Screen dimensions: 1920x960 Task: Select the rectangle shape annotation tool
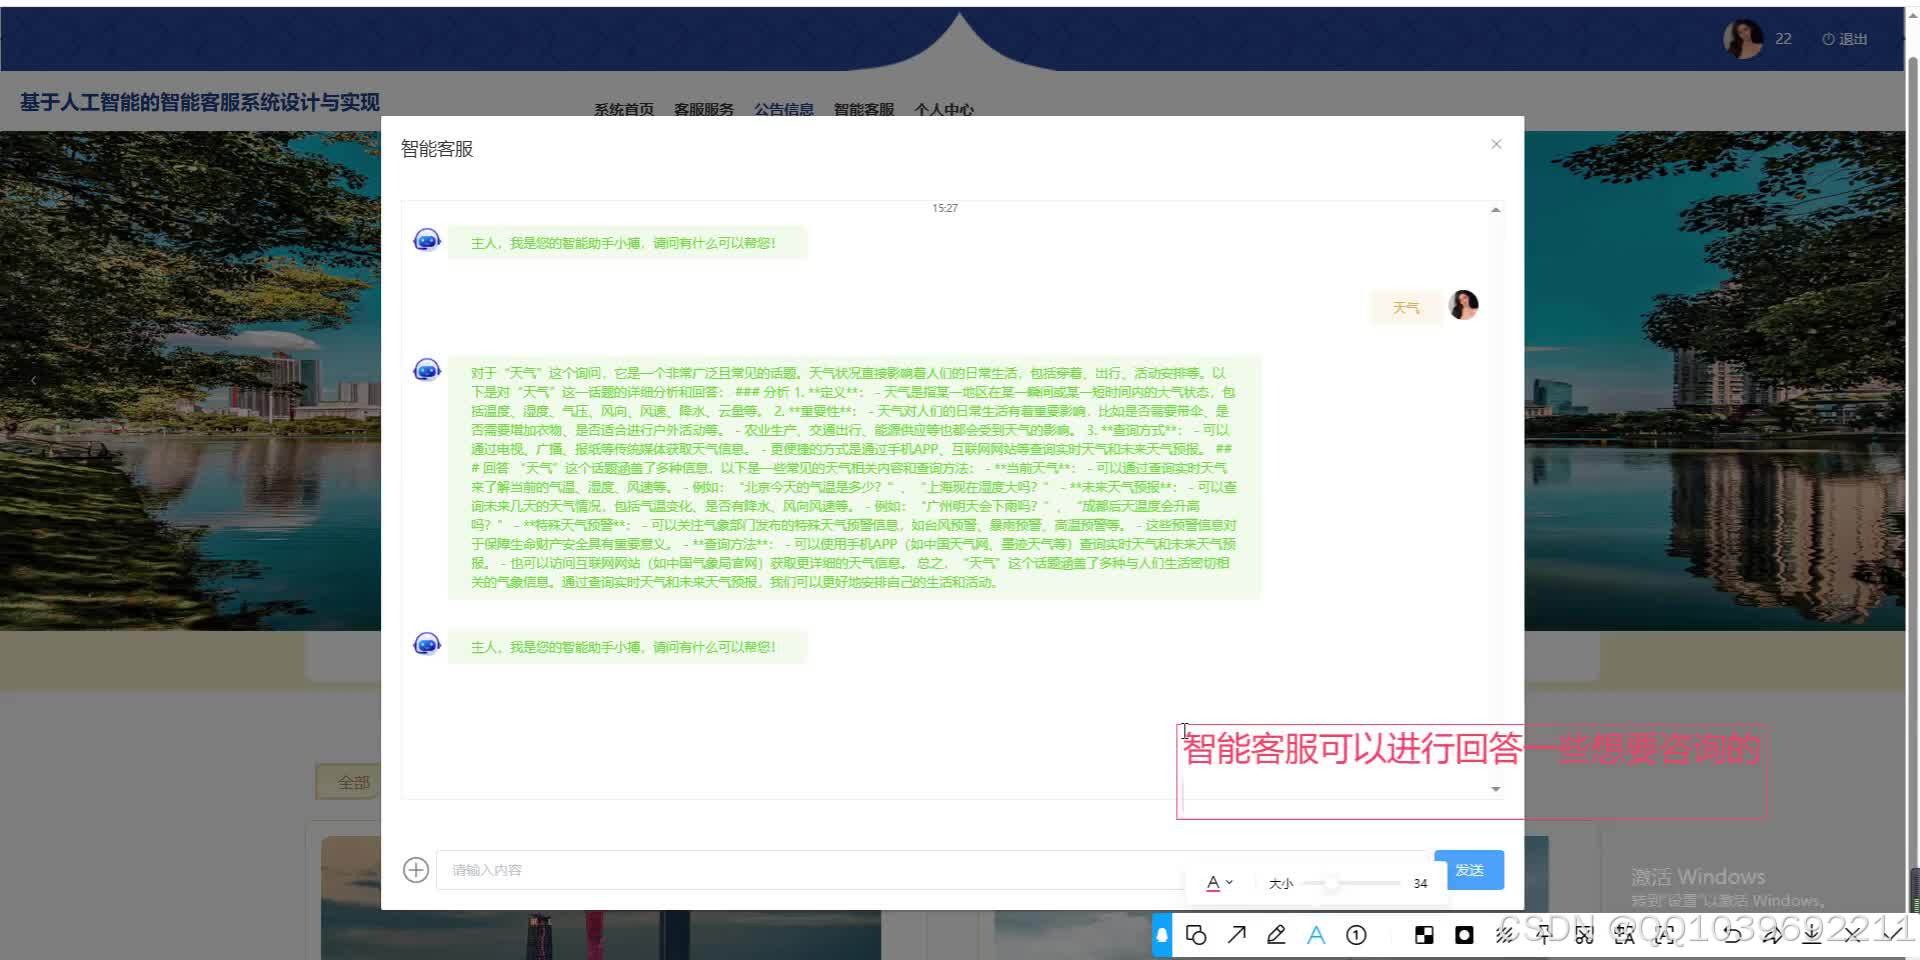tap(1196, 935)
